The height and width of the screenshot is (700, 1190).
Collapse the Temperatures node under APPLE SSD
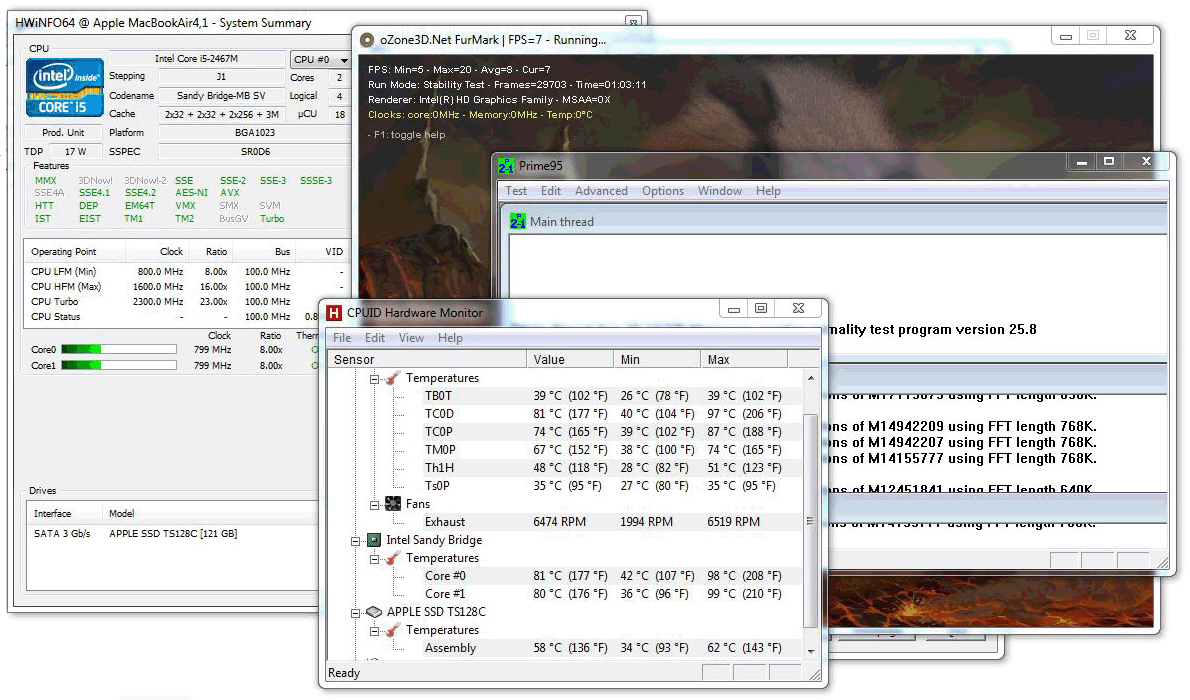(374, 630)
